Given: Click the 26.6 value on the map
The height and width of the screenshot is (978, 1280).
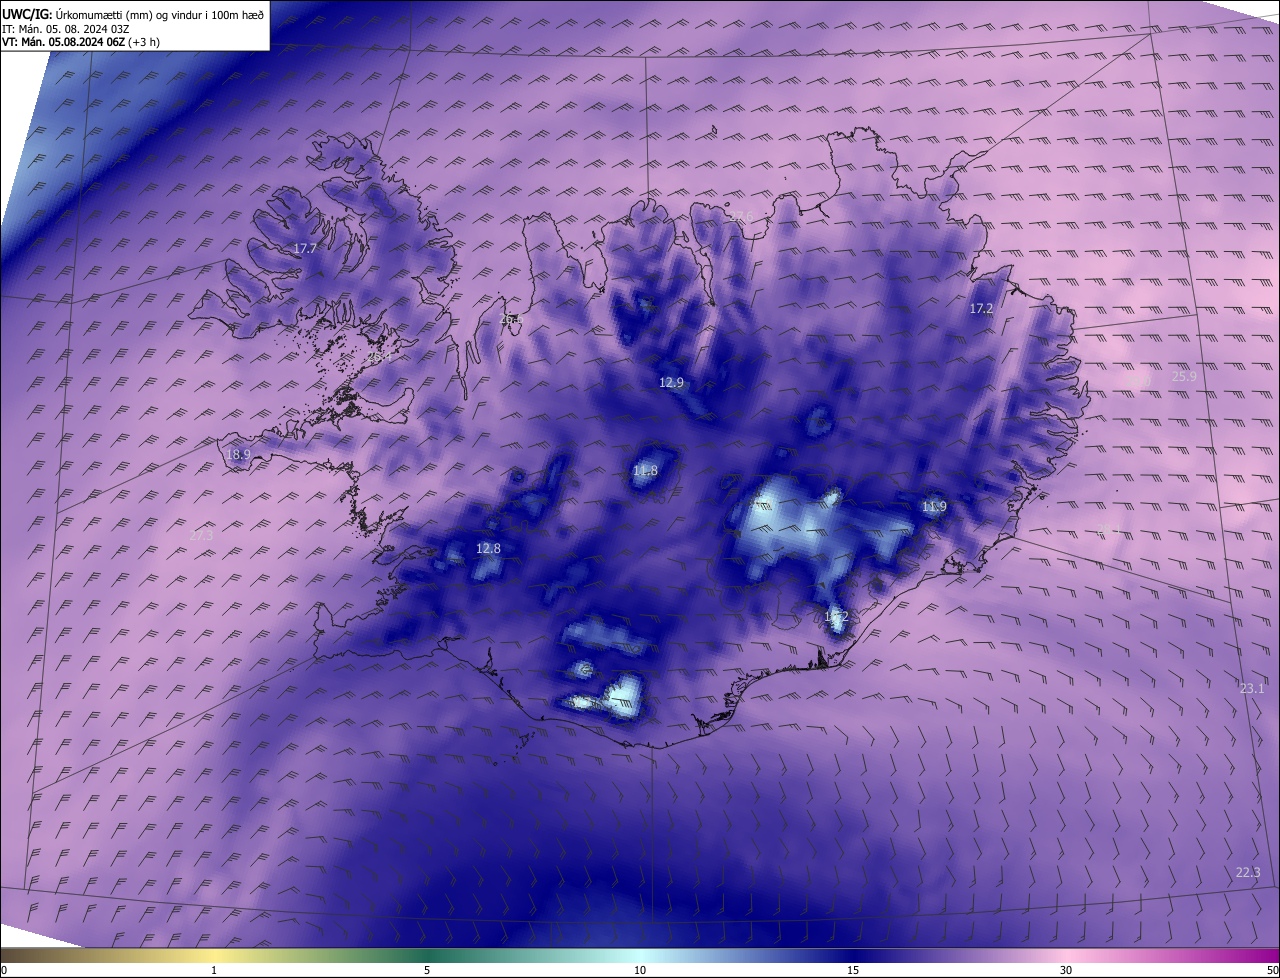Looking at the screenshot, I should [511, 320].
